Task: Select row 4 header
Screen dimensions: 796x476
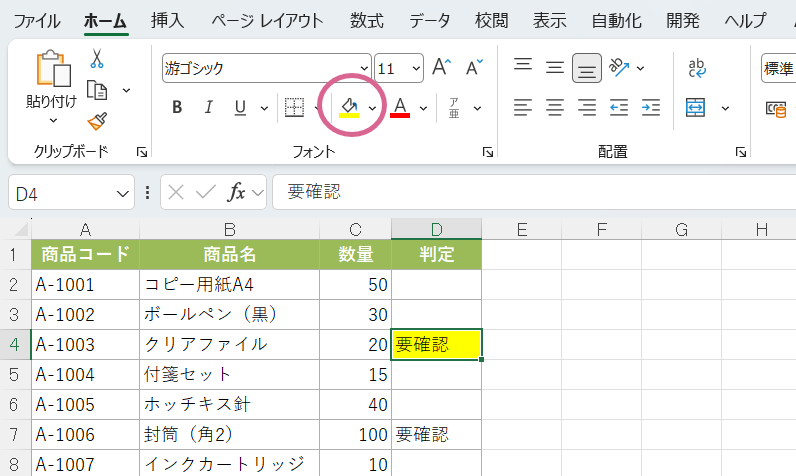Action: point(15,345)
